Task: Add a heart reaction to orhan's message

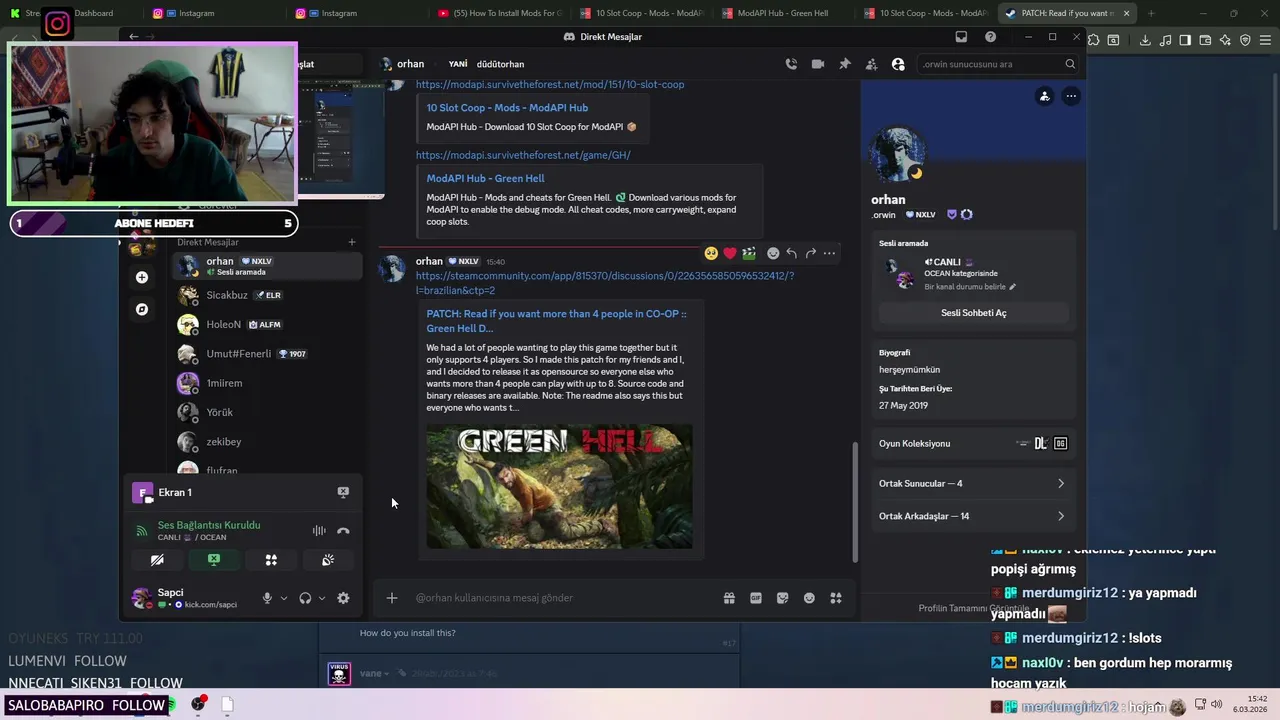Action: (x=730, y=253)
